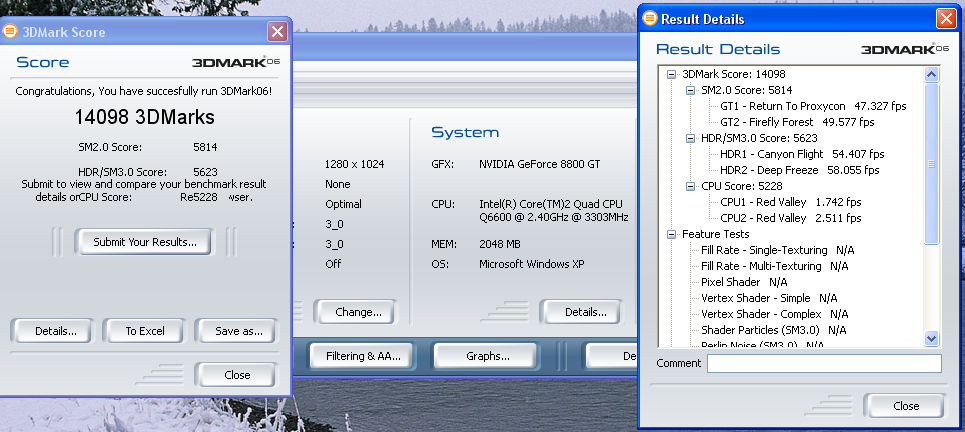965x432 pixels.
Task: Select Vertex Shader - Complex row
Action: [774, 314]
